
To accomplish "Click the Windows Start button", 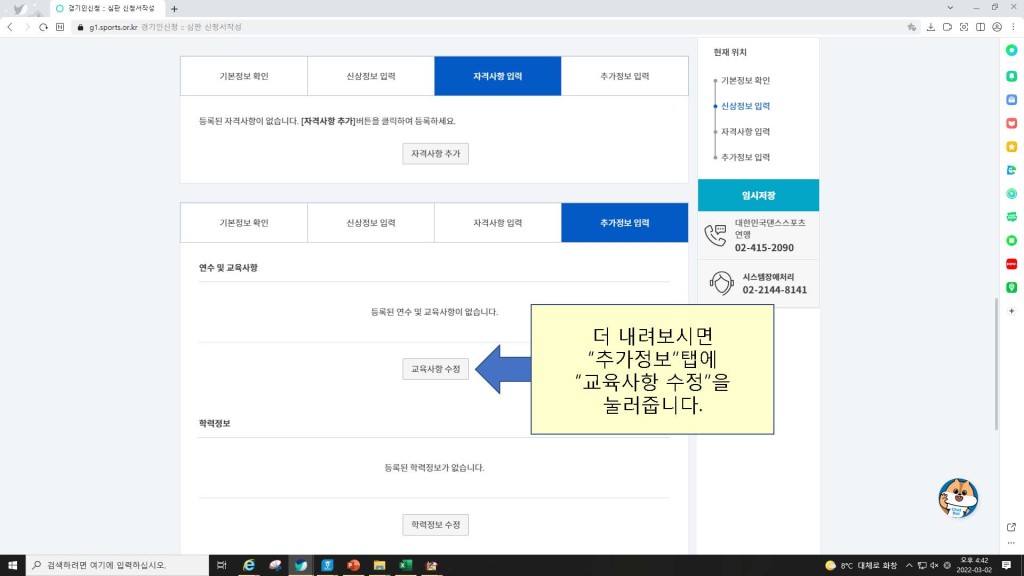I will coord(12,565).
